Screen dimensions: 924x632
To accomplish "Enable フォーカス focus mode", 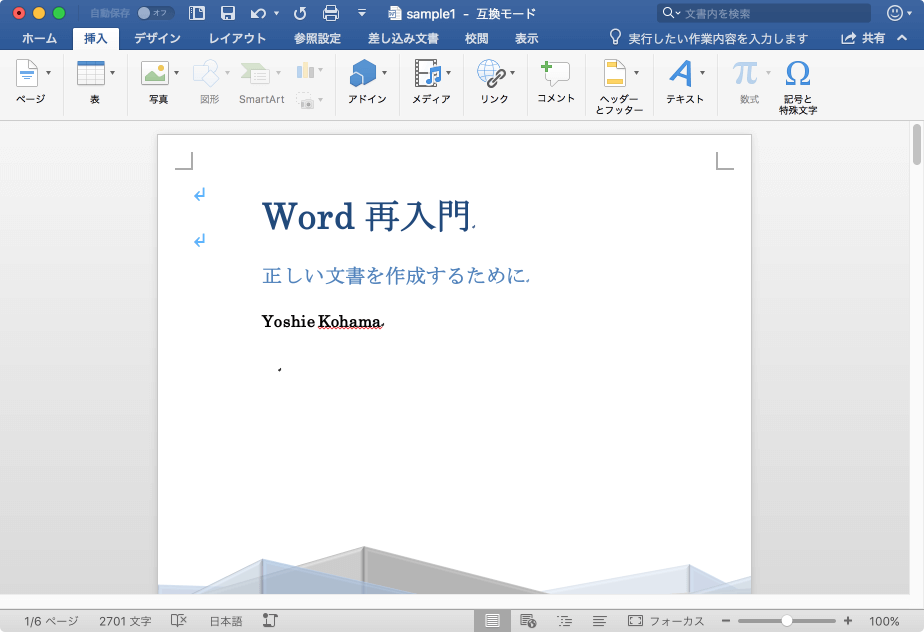I will (x=665, y=621).
